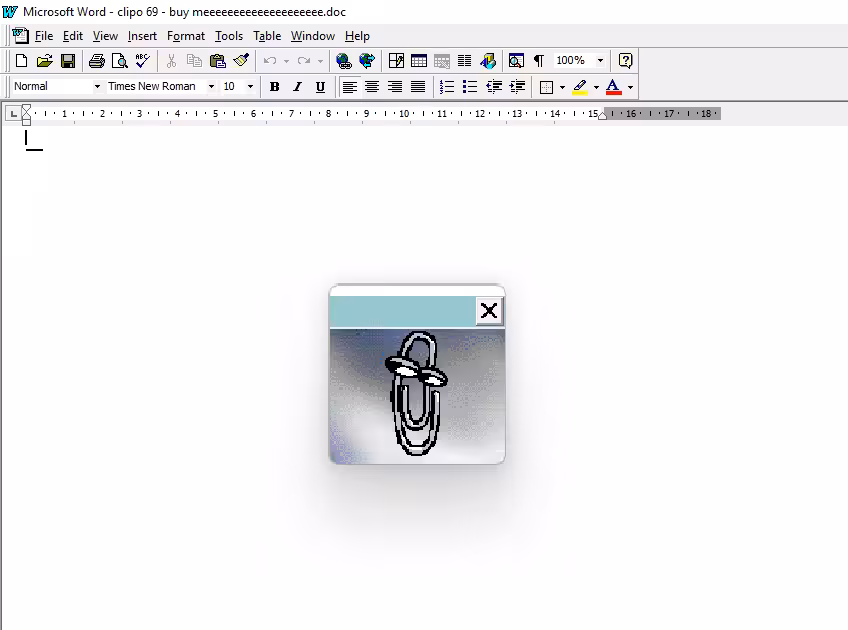Open the File menu
The image size is (848, 630).
point(44,36)
